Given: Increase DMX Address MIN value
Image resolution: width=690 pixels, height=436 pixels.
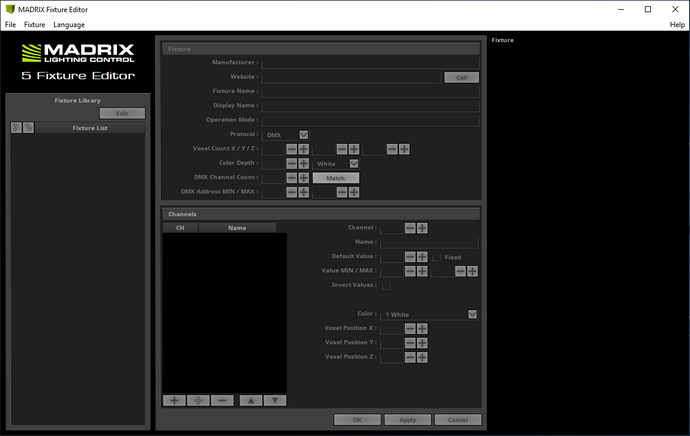Looking at the screenshot, I should 304,192.
